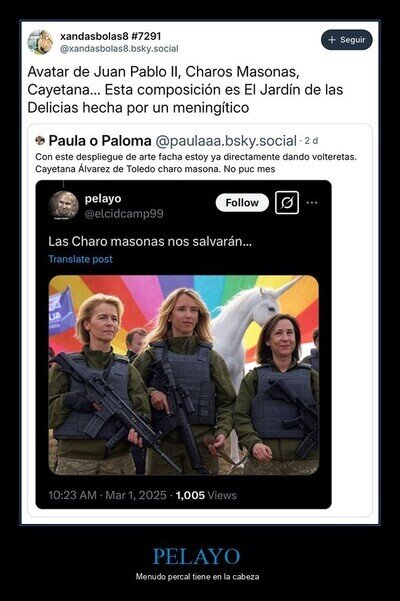Click the plus icon inside Seguir button
This screenshot has width=400, height=601.
coord(332,40)
